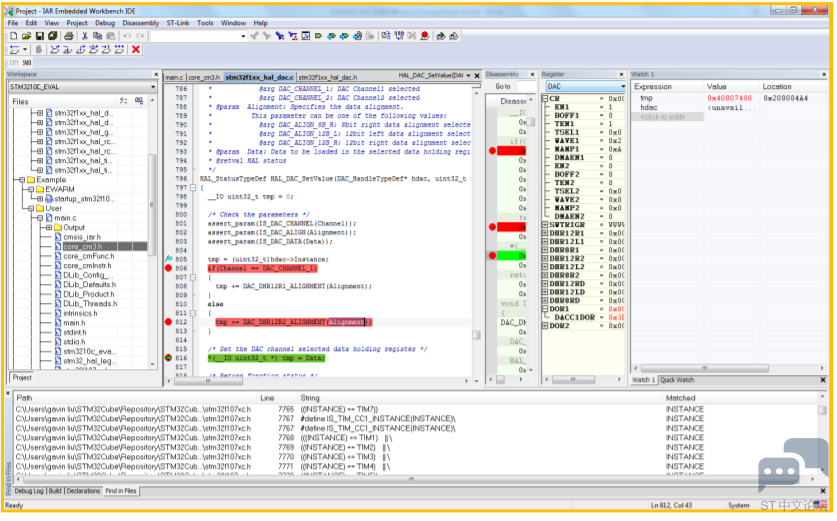Viewport: 837px width, 521px height.
Task: Click the Save file toolbar icon
Action: (40, 36)
